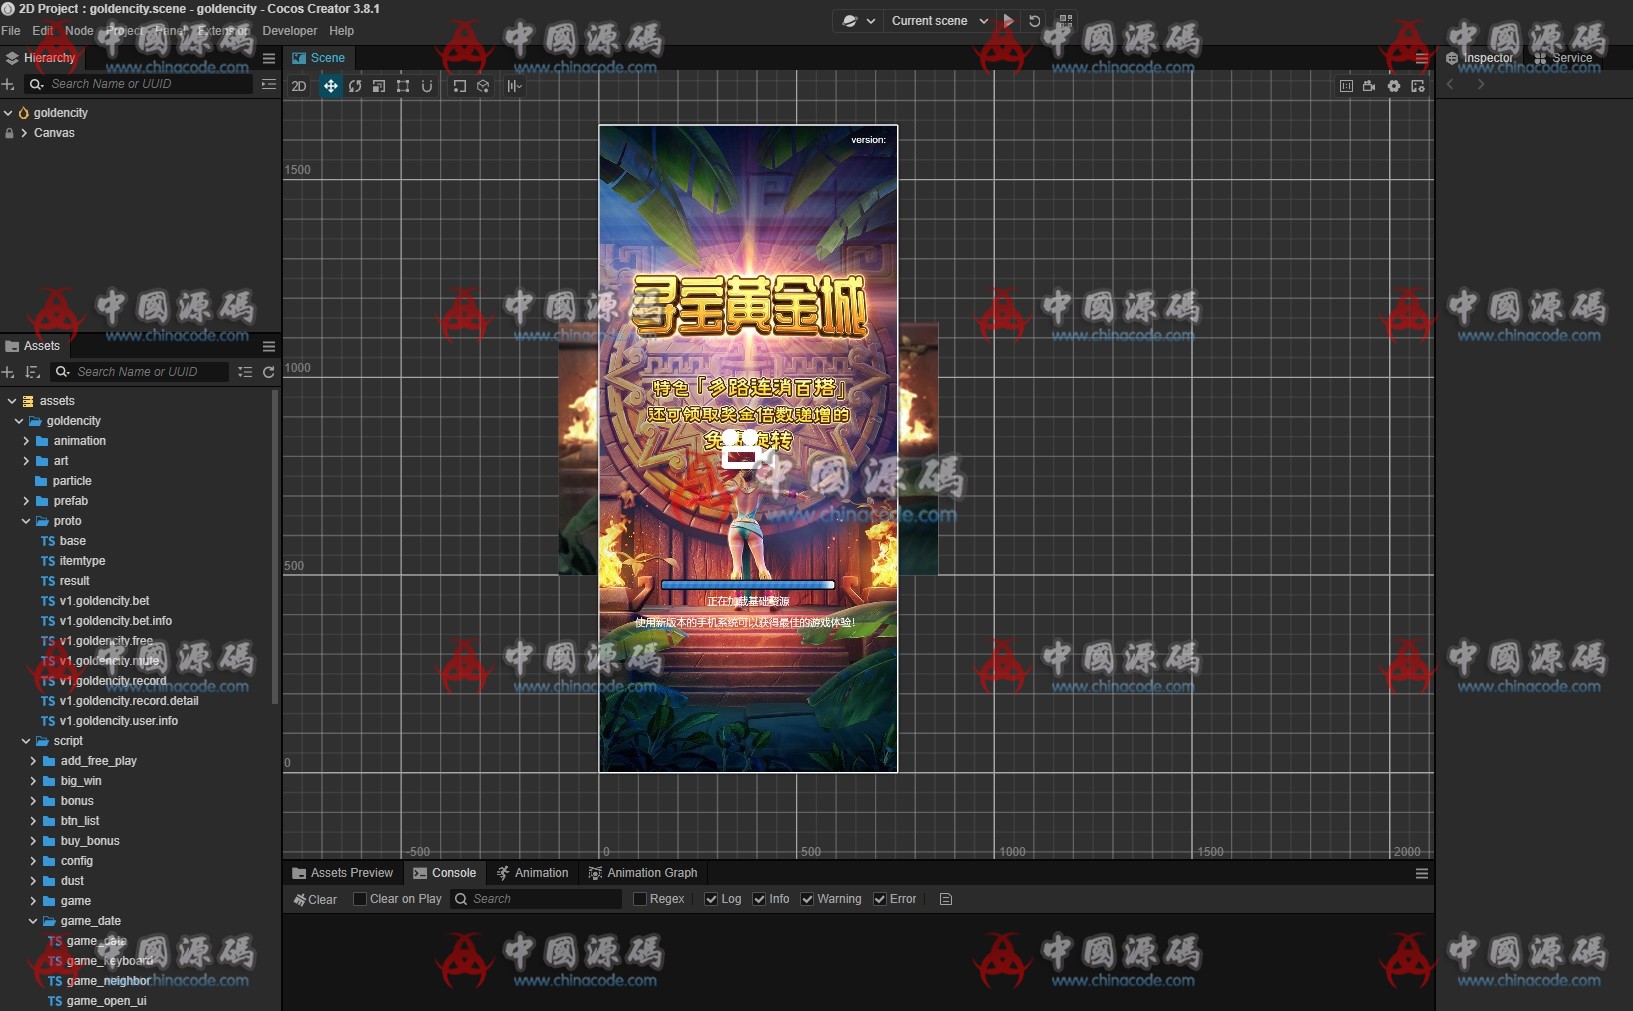Expand the art folder

26,461
